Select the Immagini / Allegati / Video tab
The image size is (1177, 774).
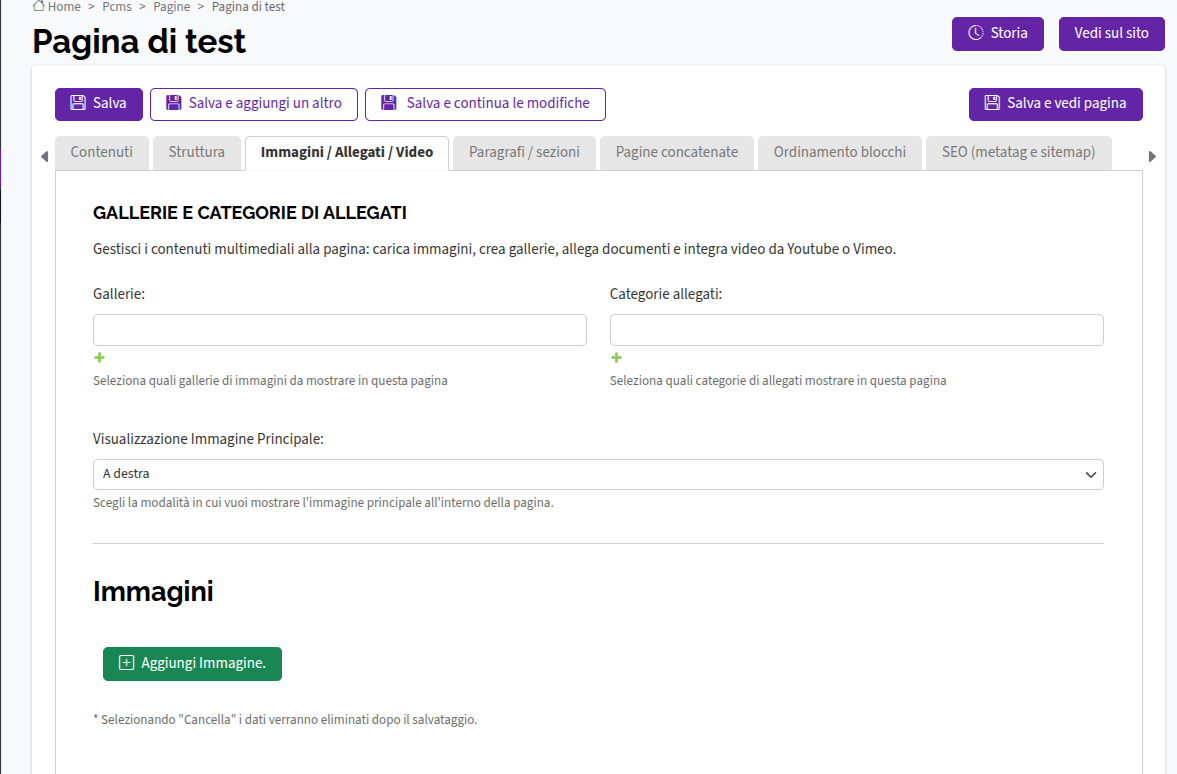tap(347, 152)
